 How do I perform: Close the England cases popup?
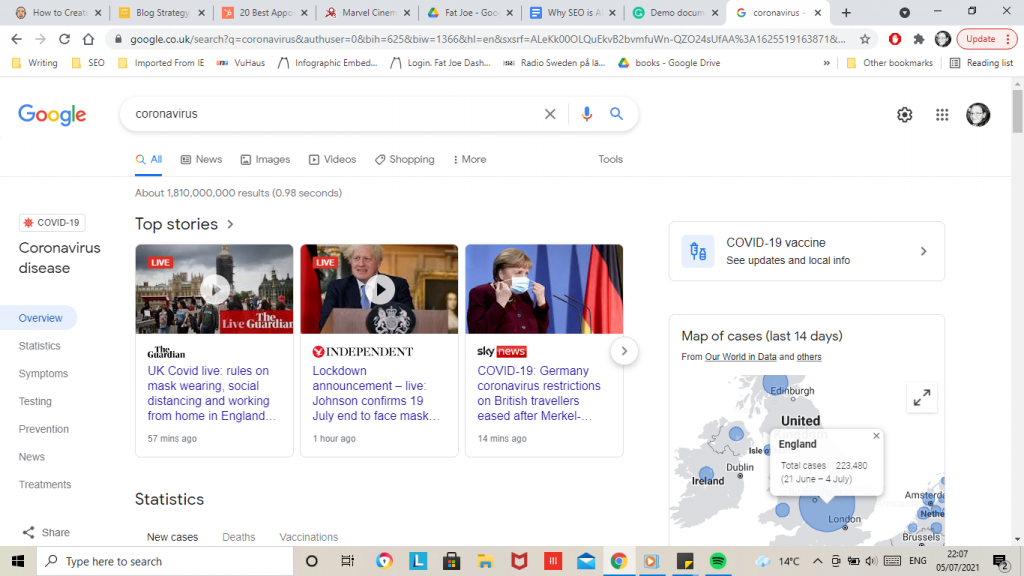[x=876, y=436]
